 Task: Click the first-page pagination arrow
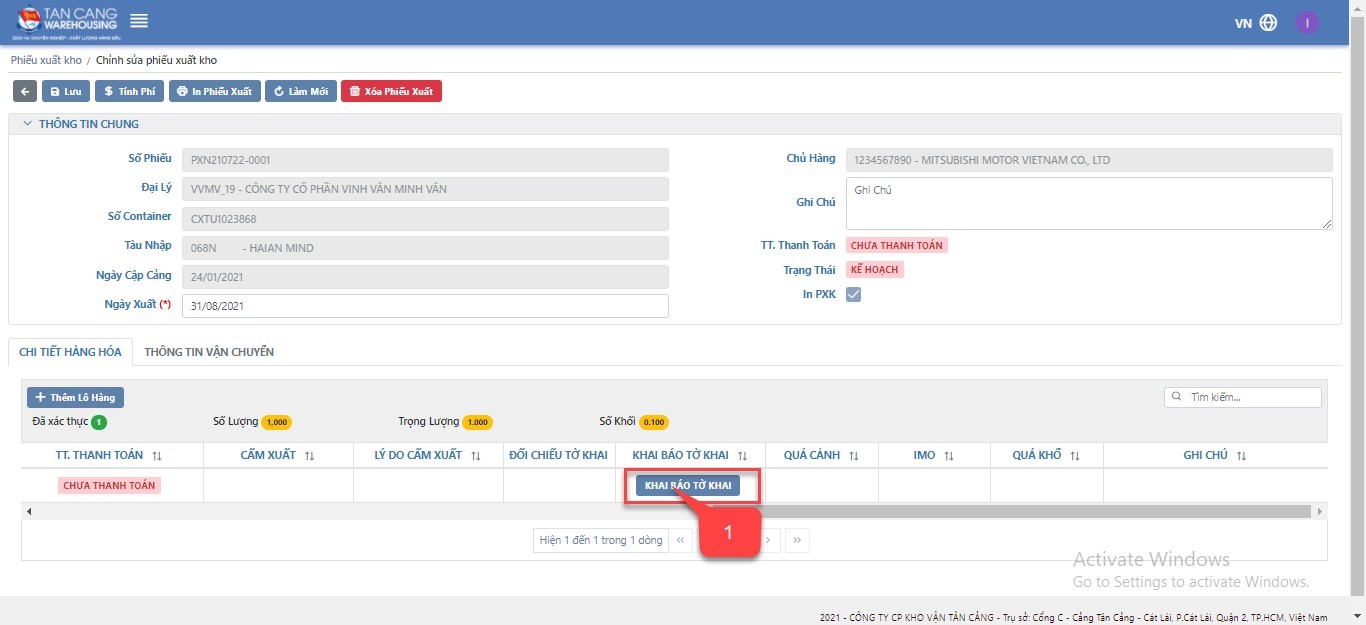[x=681, y=540]
